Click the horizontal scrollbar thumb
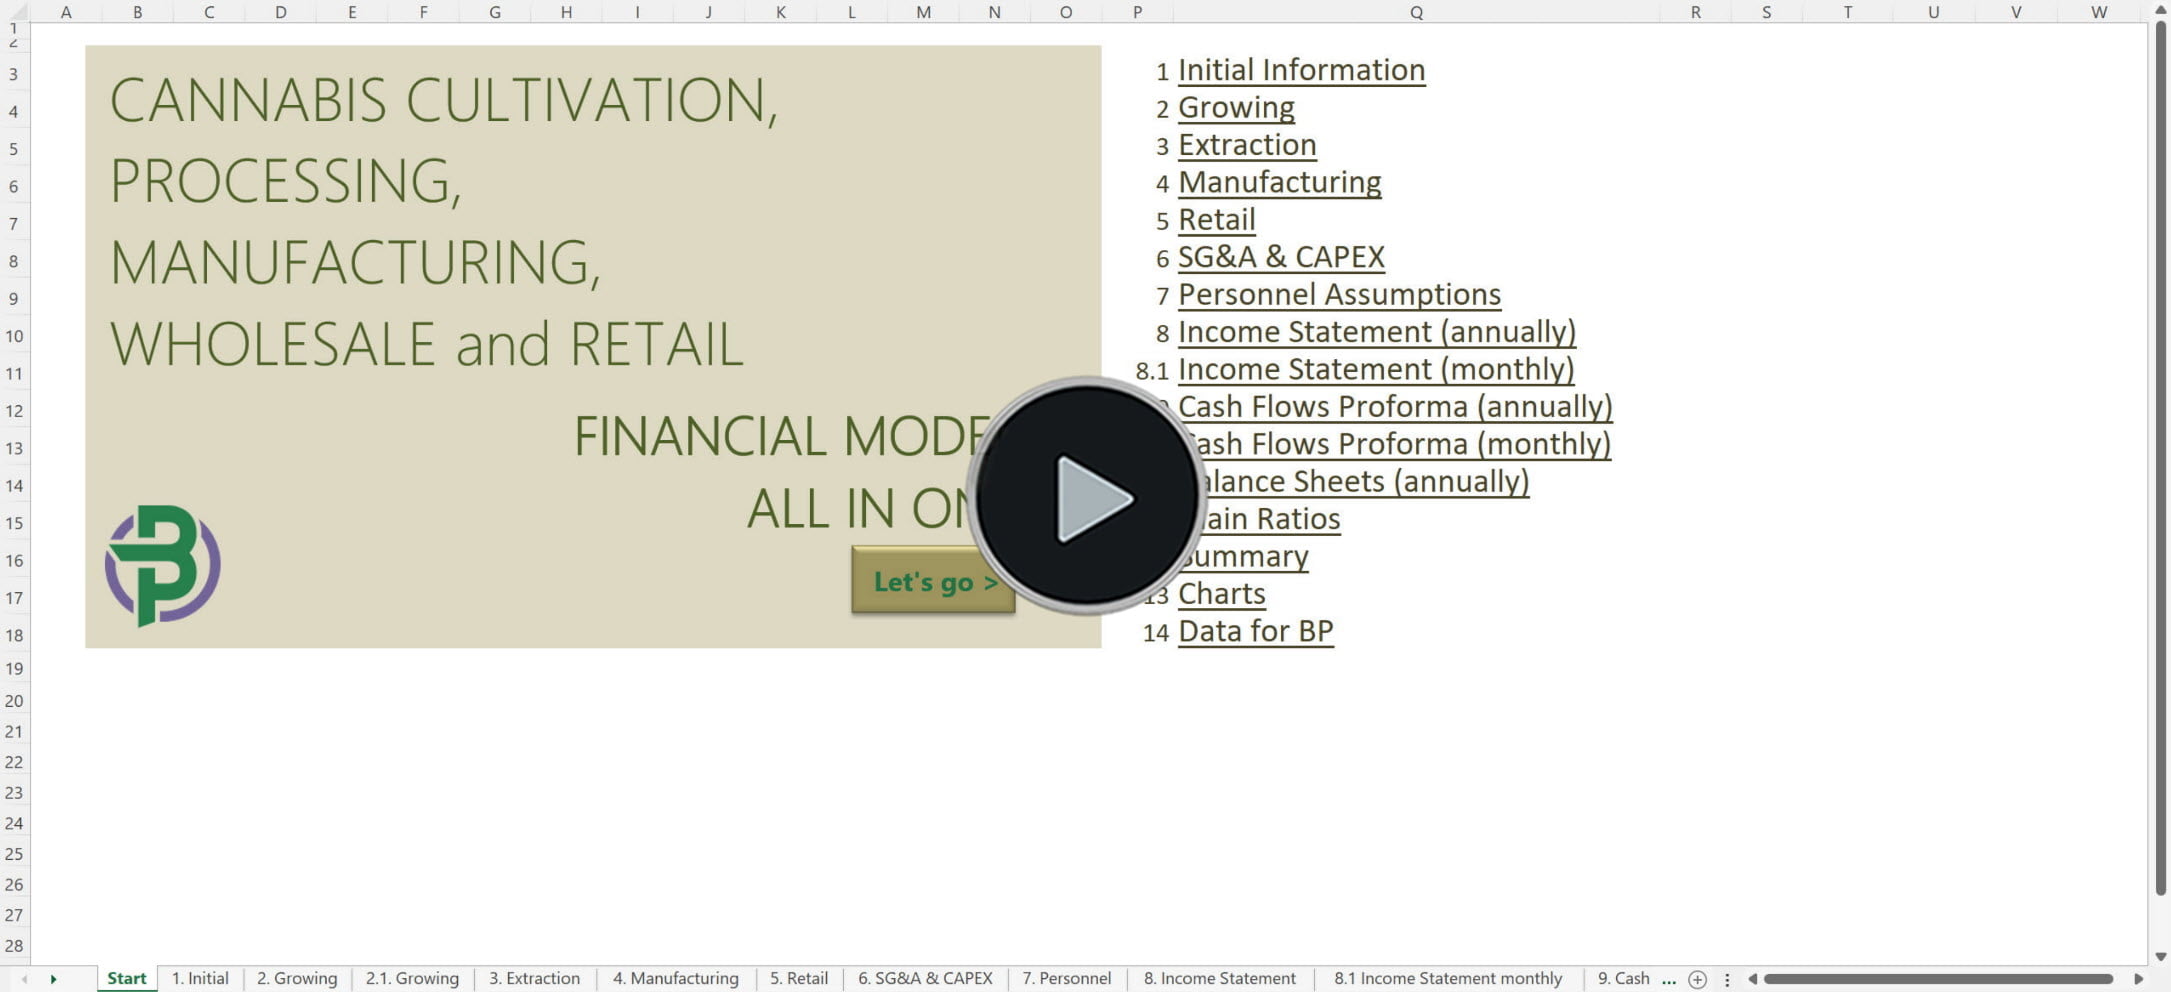Viewport: 2171px width, 992px height. coord(1938,979)
